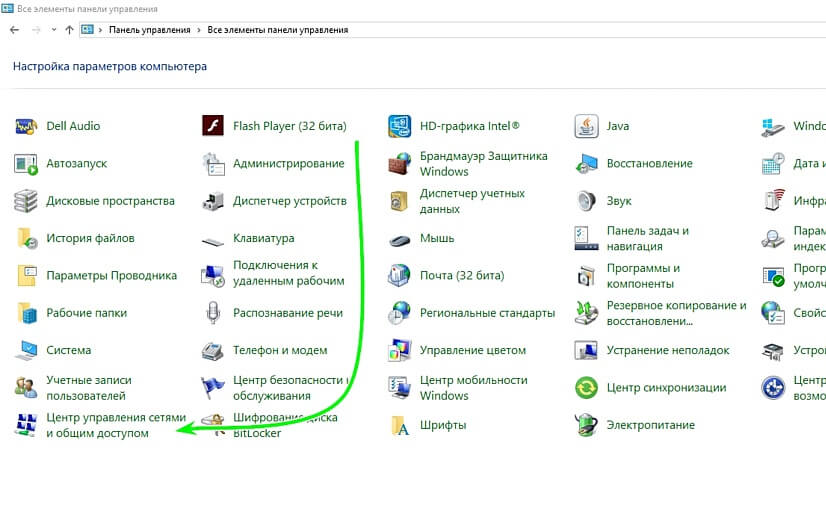Viewport: 826px width, 505px height.
Task: Open the Dell Audio icon
Action: click(x=26, y=127)
